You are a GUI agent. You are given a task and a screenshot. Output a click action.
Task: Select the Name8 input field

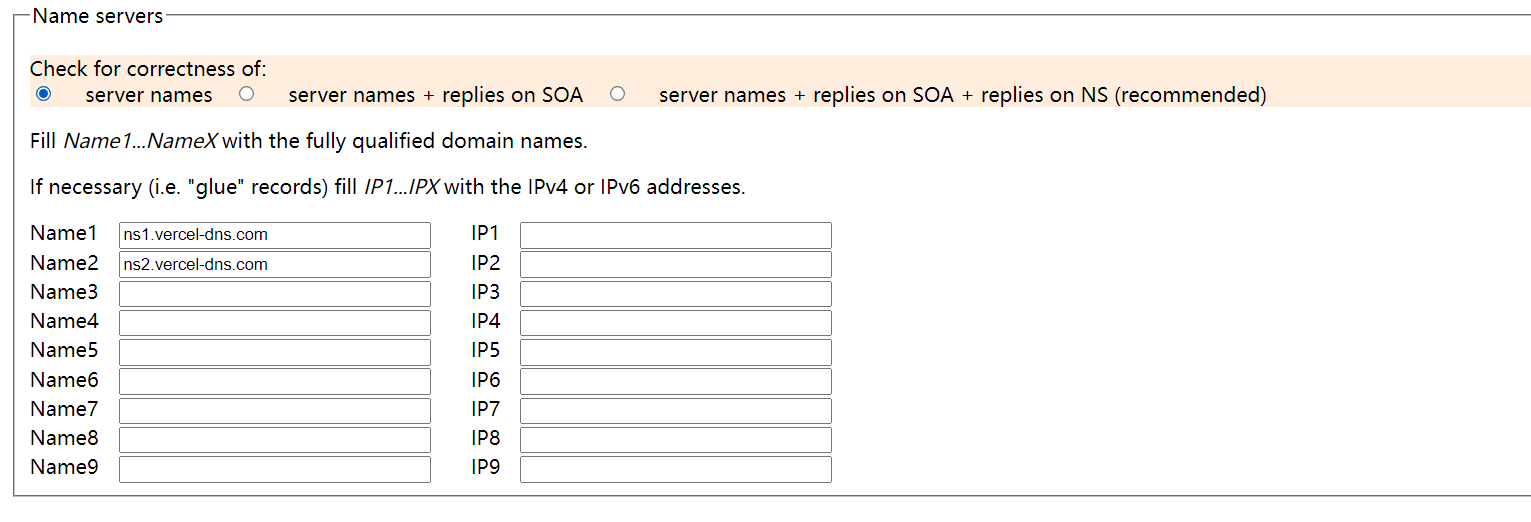point(274,439)
